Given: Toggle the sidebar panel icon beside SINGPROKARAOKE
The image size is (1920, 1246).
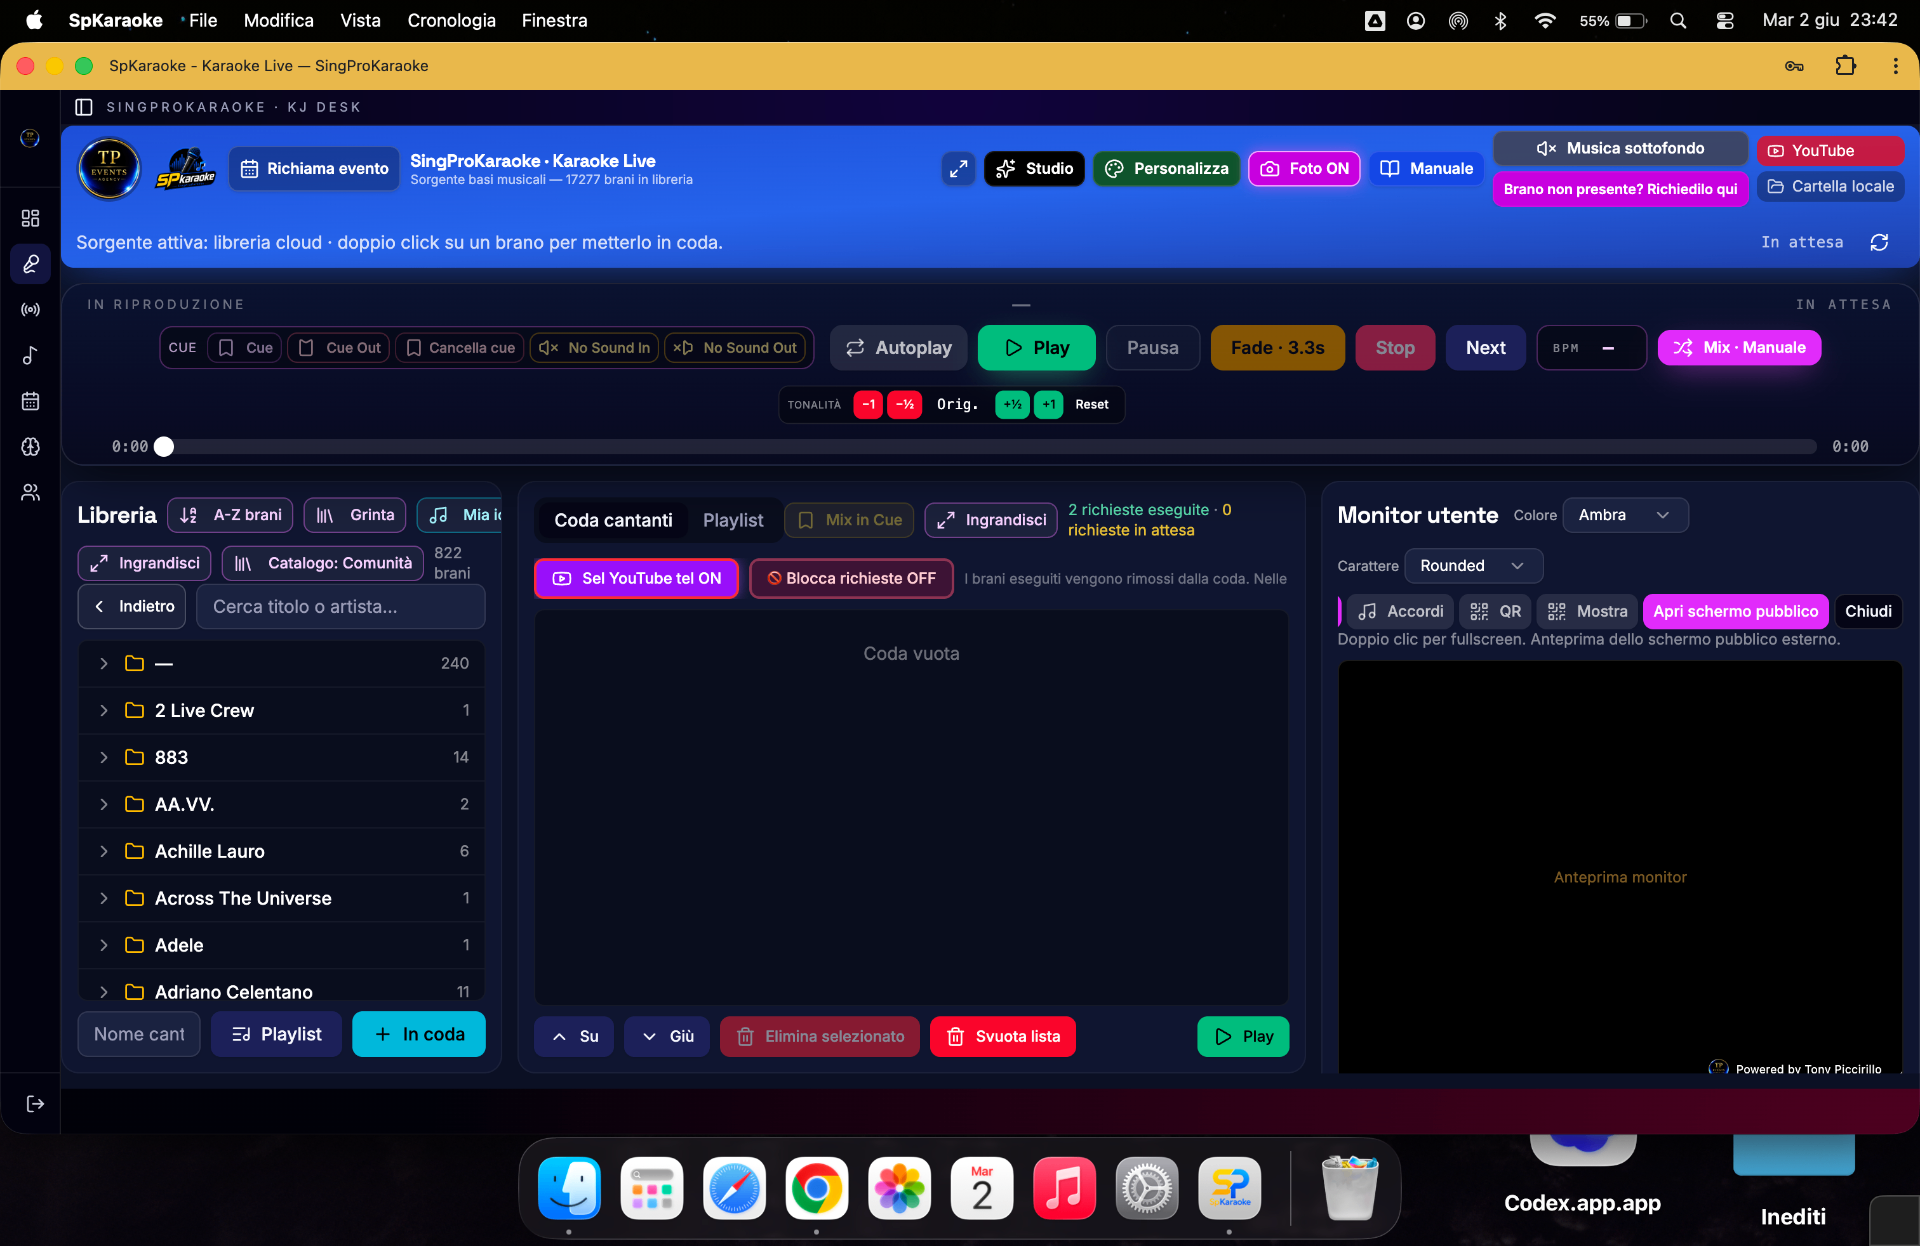Looking at the screenshot, I should tap(84, 107).
